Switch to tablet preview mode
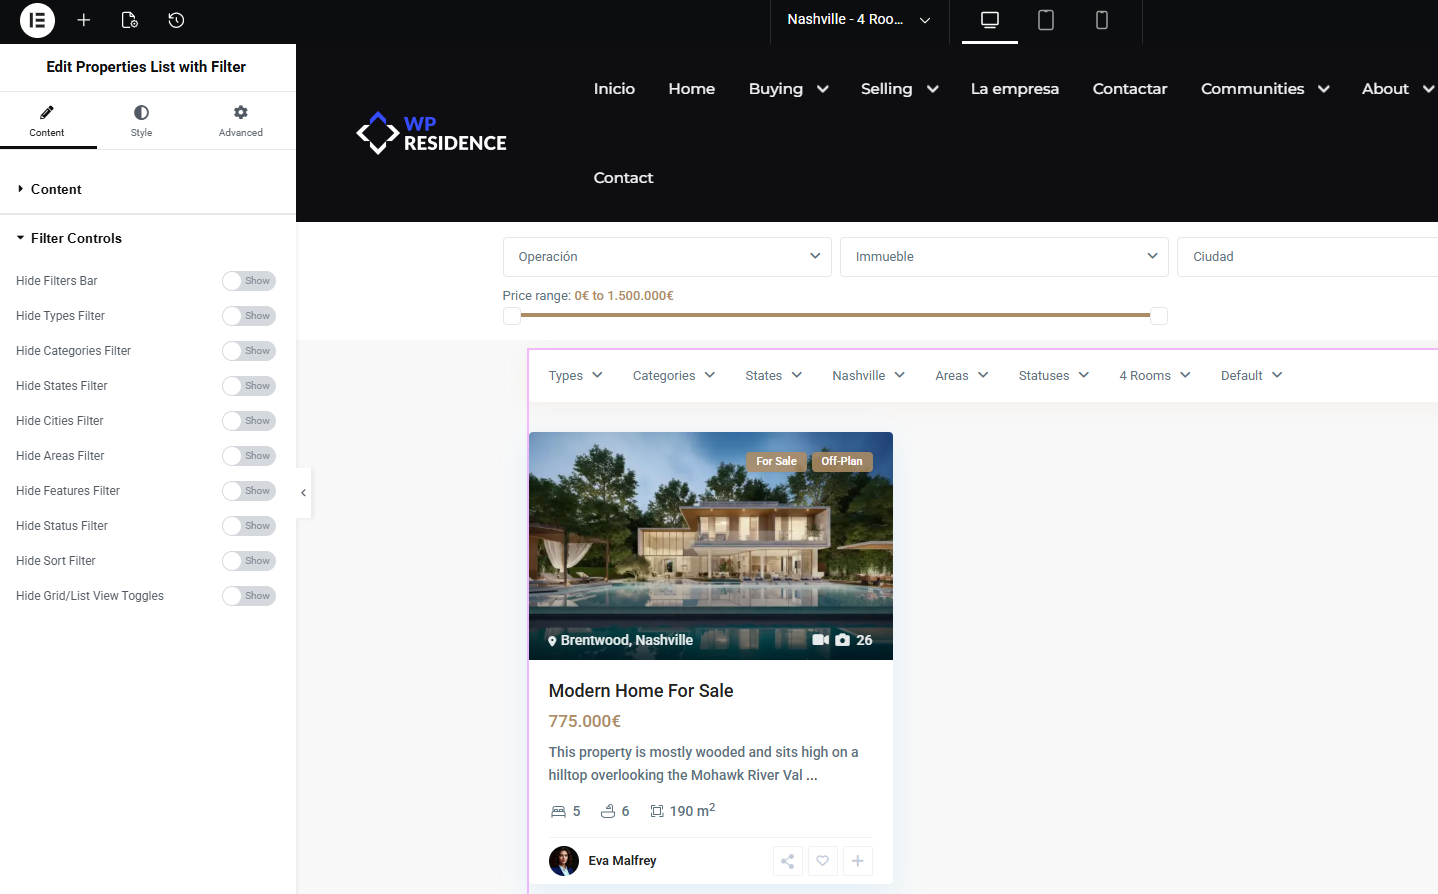 [x=1046, y=20]
